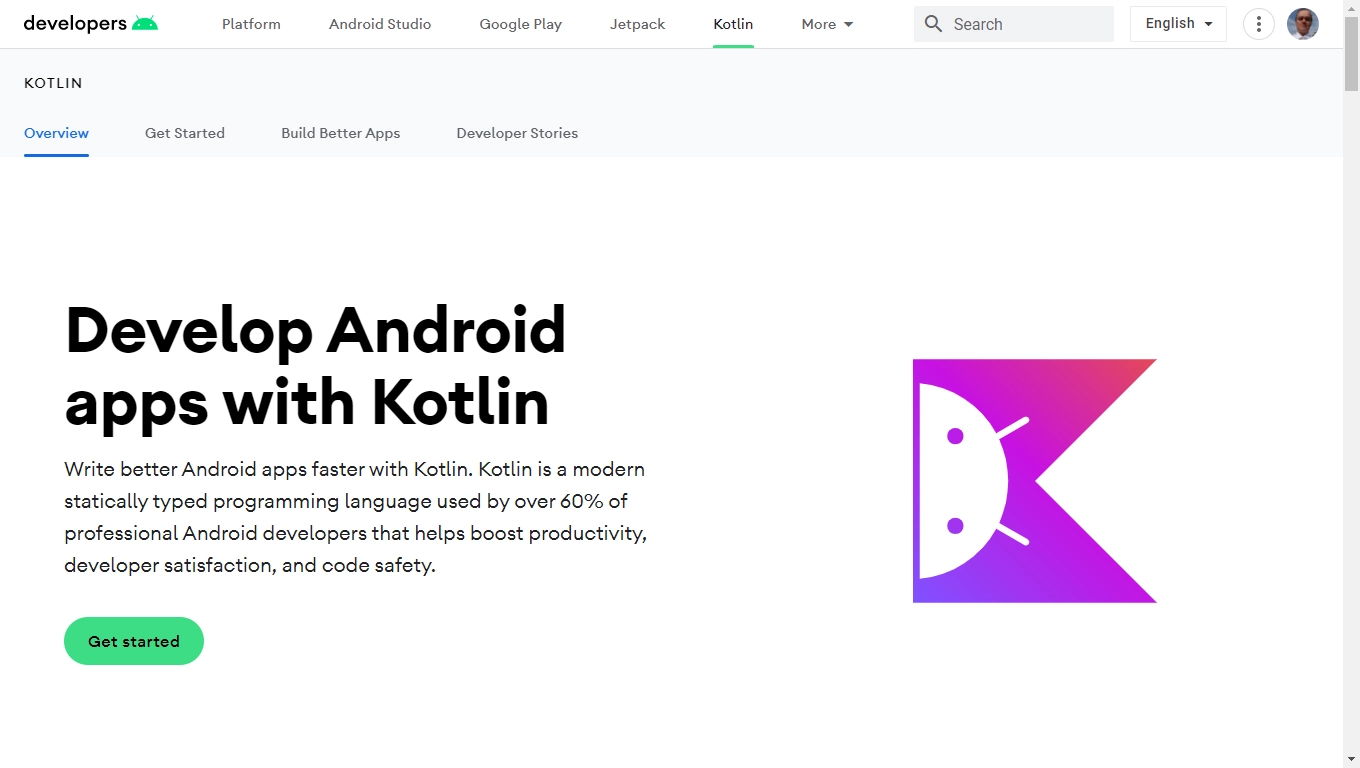This screenshot has width=1360, height=768.
Task: Select the Developer Stories tab
Action: pos(517,133)
